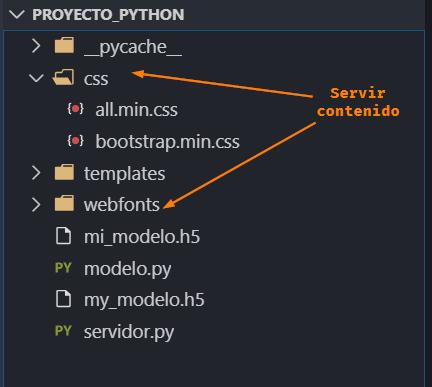The height and width of the screenshot is (387, 432).
Task: Select the __pycache__ folder name
Action: [133, 47]
